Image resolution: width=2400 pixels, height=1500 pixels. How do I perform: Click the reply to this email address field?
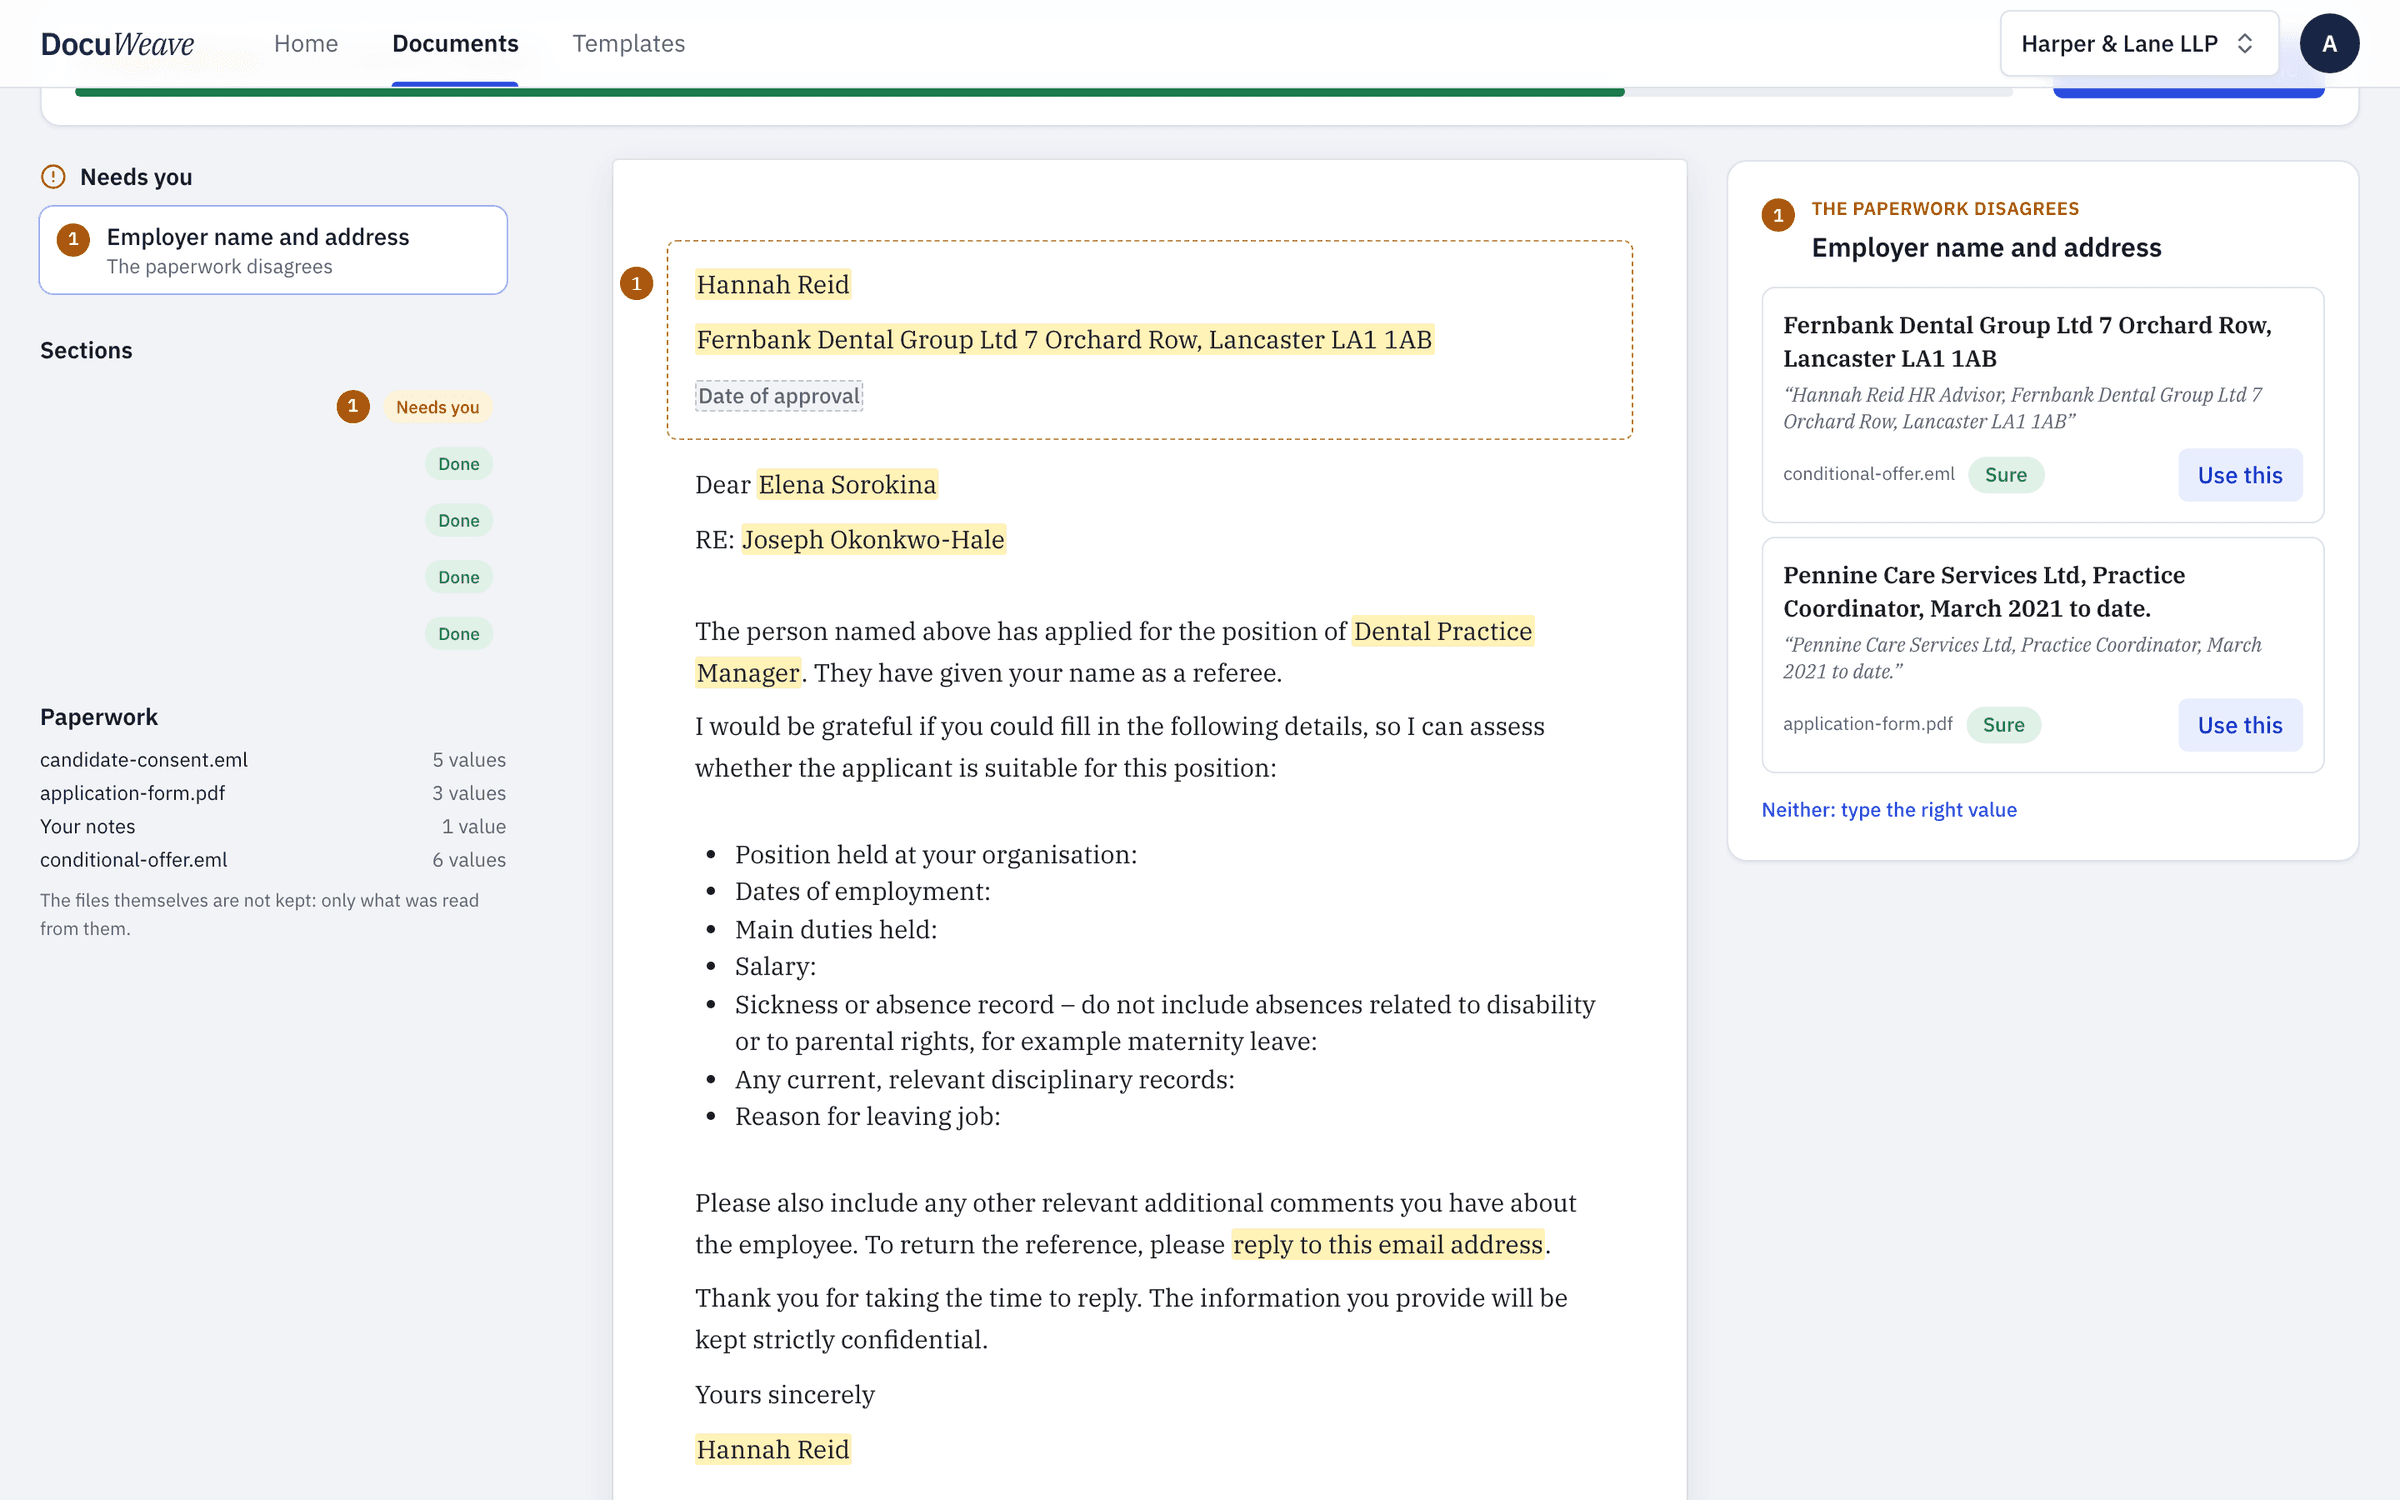1388,1245
